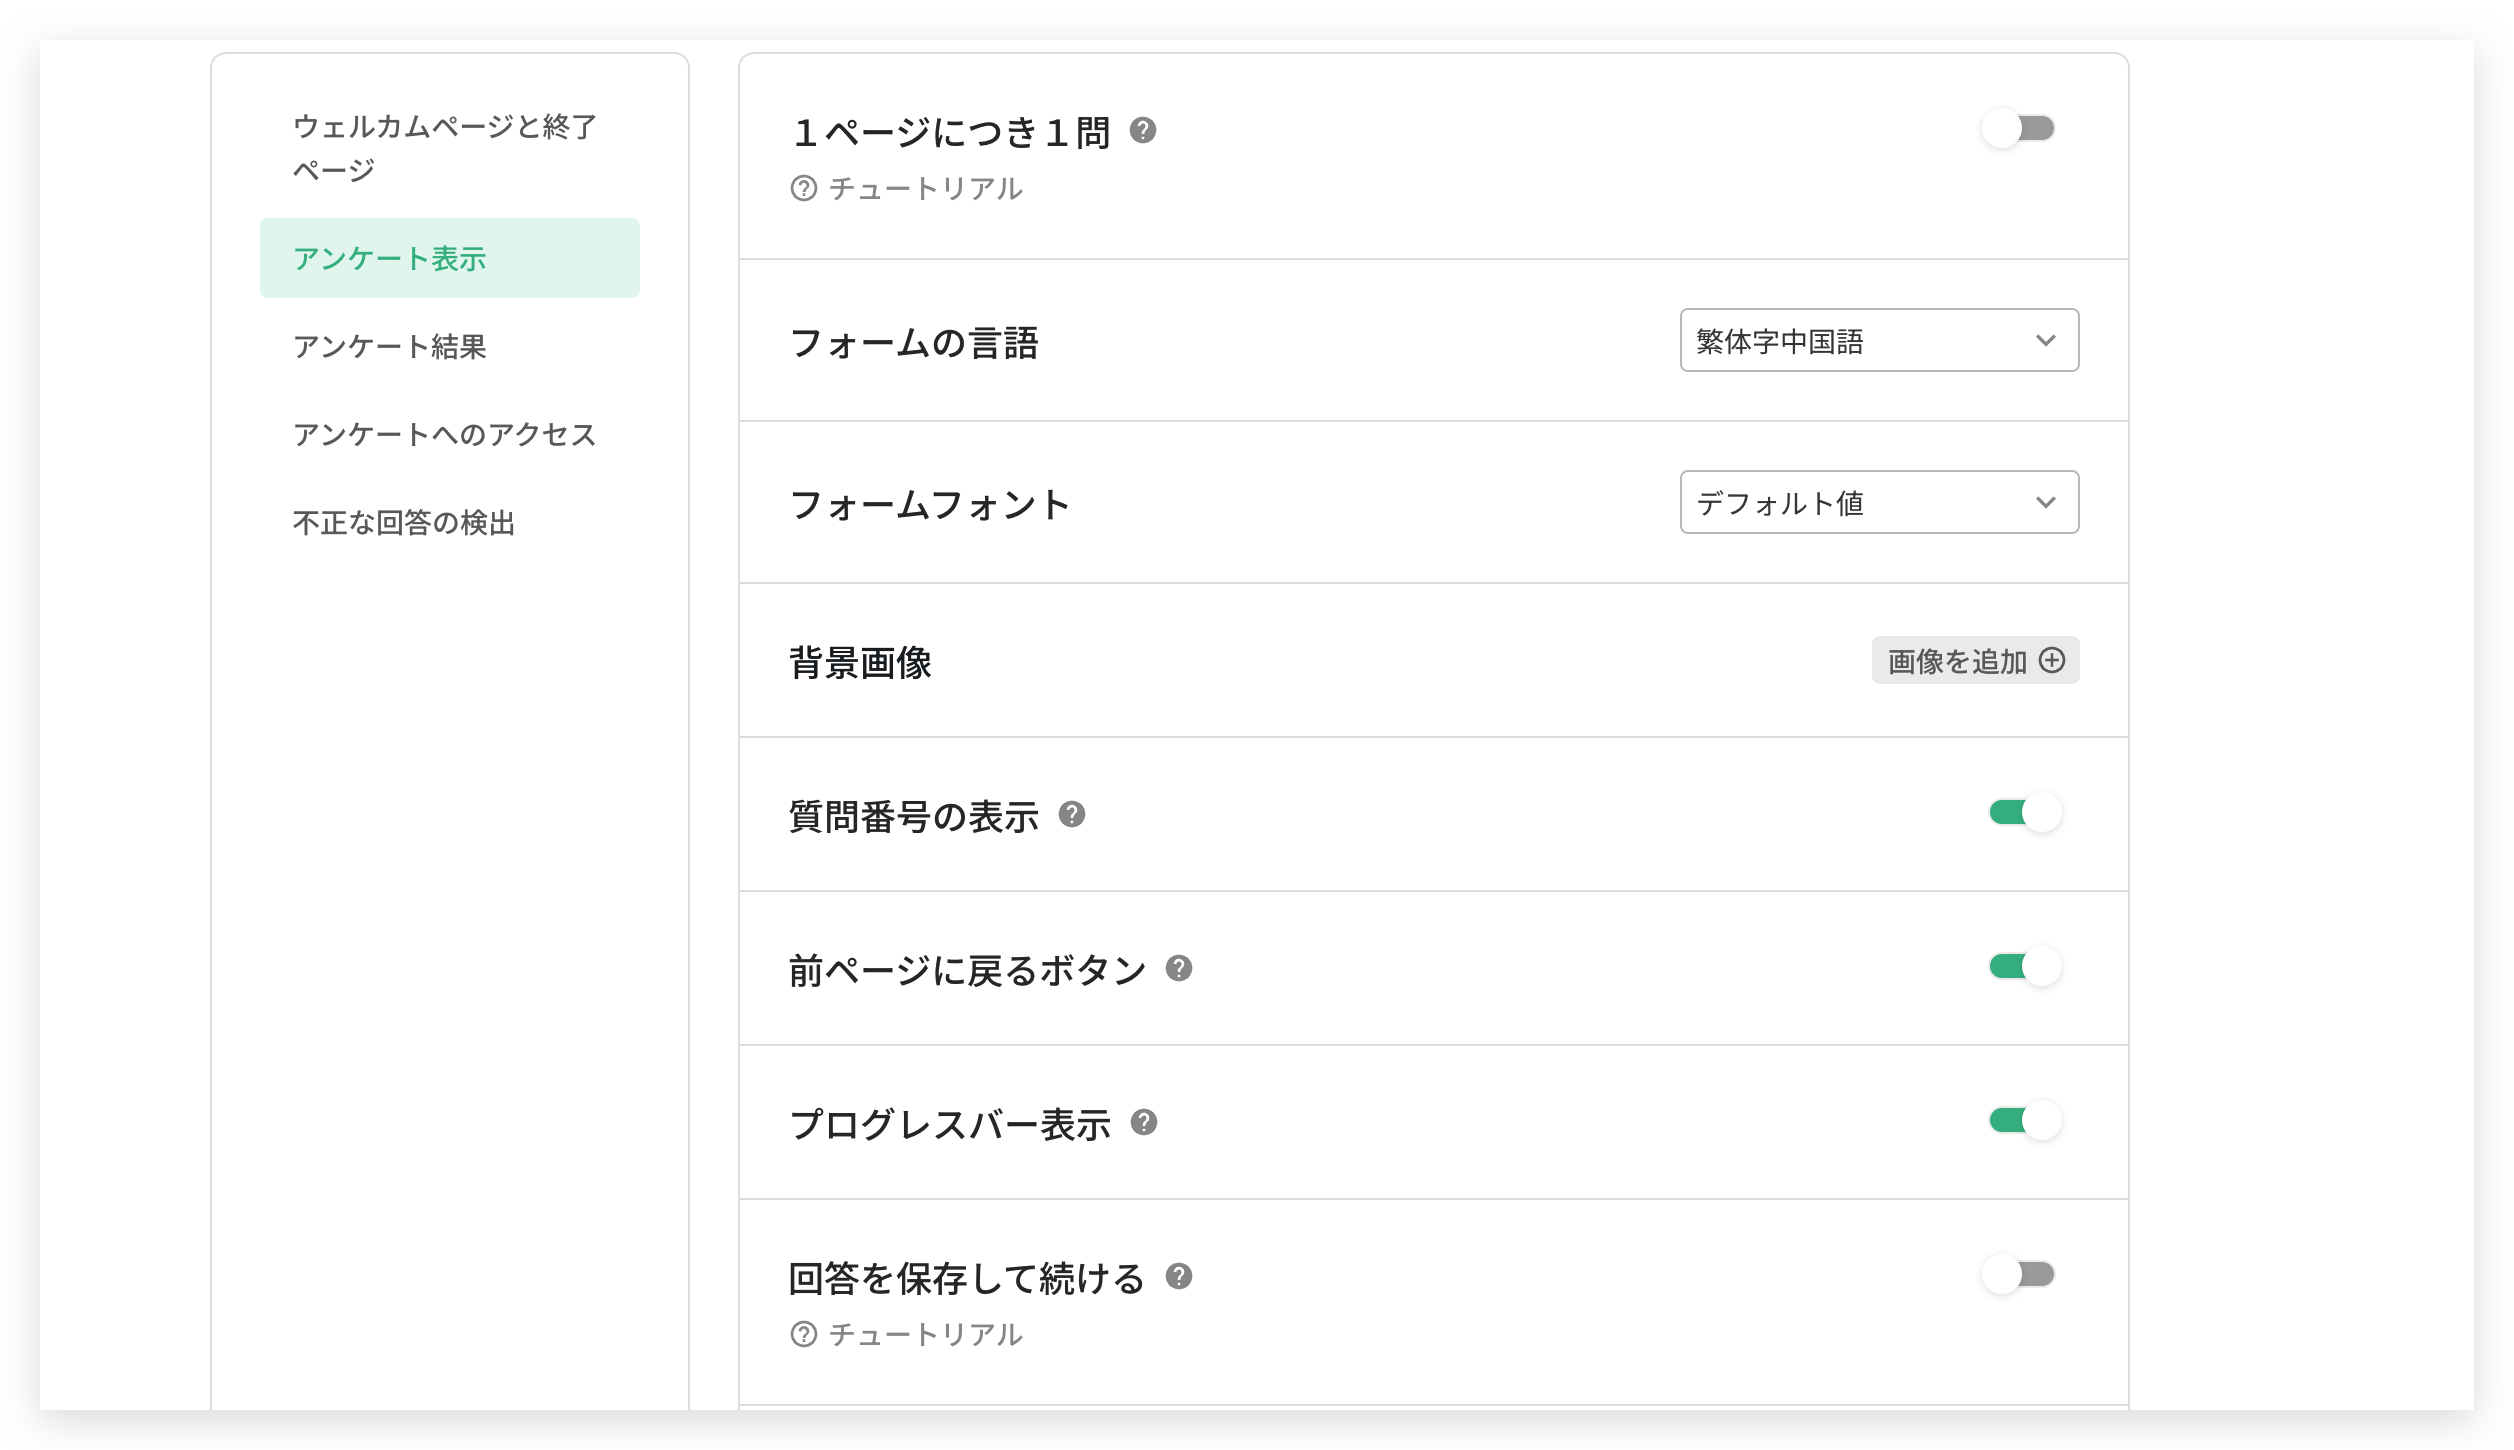Screen dimensions: 2514x1450
Task: Click tutorial icon under 回答を保存して続ける
Action: click(804, 1334)
